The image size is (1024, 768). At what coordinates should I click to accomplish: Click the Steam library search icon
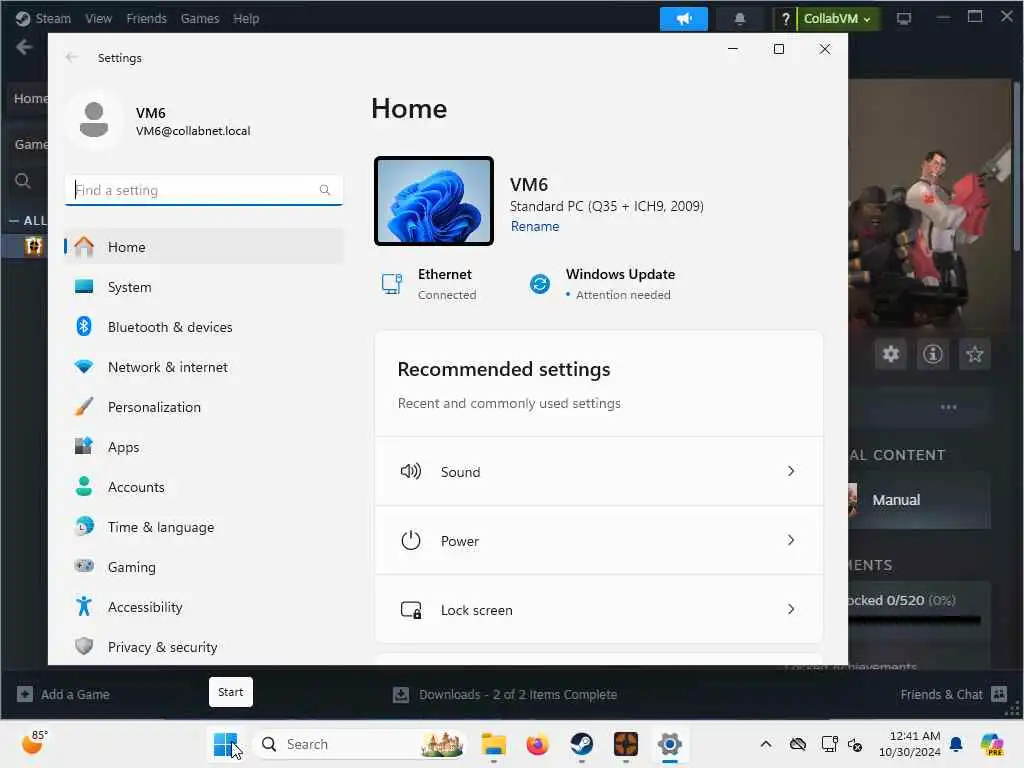pos(23,181)
